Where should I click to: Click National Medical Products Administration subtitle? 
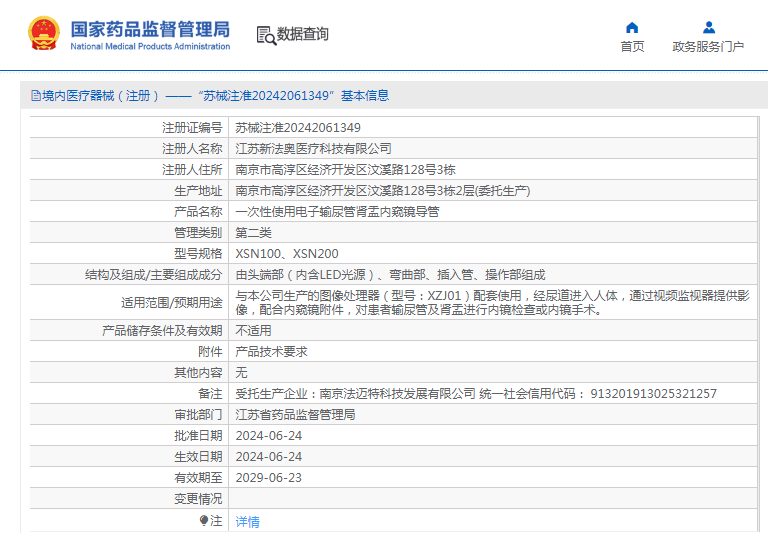(150, 47)
